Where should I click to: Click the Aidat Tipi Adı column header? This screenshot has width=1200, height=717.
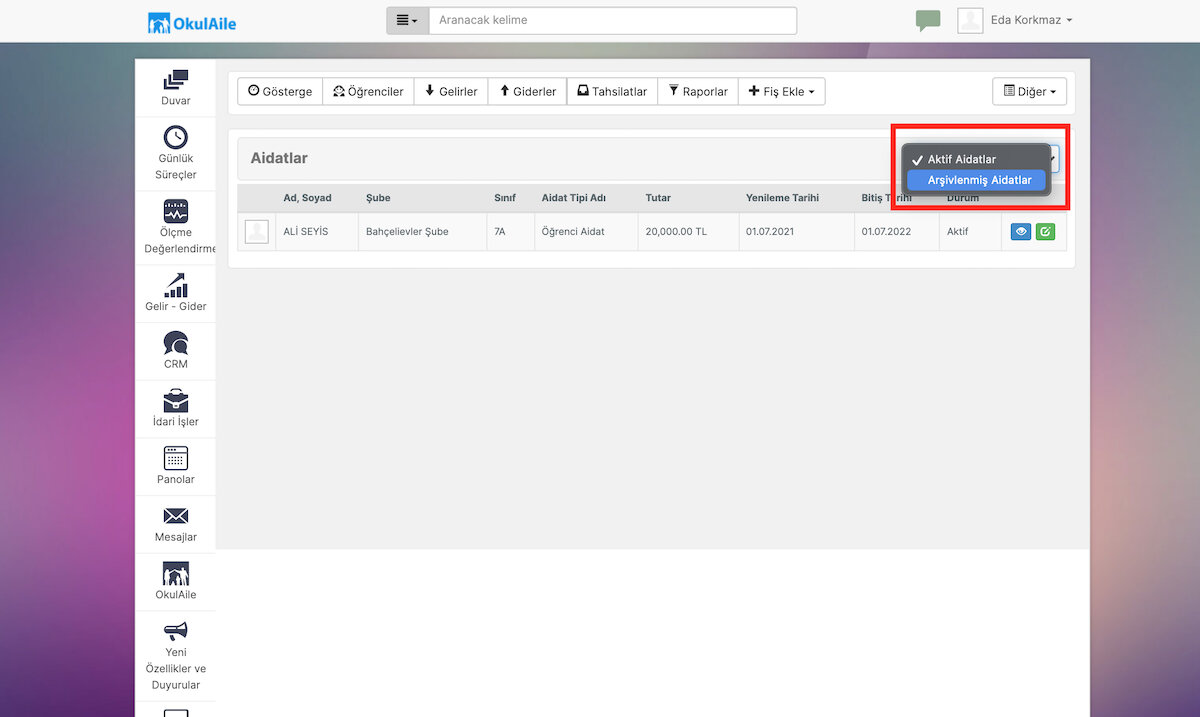click(574, 198)
